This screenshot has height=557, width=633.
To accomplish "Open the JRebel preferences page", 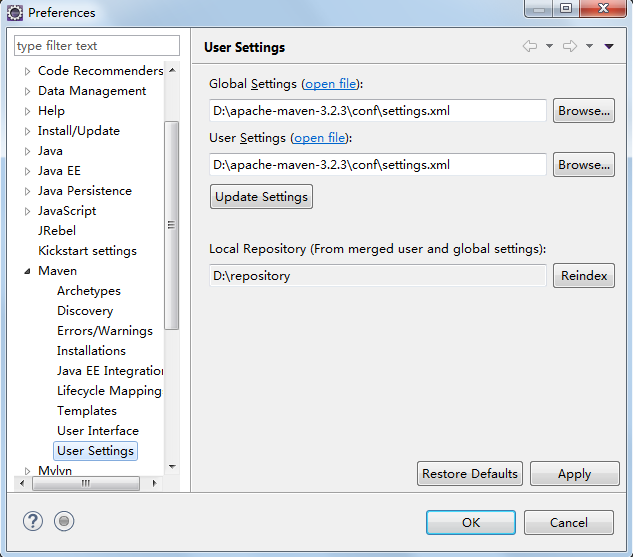I will (x=57, y=231).
